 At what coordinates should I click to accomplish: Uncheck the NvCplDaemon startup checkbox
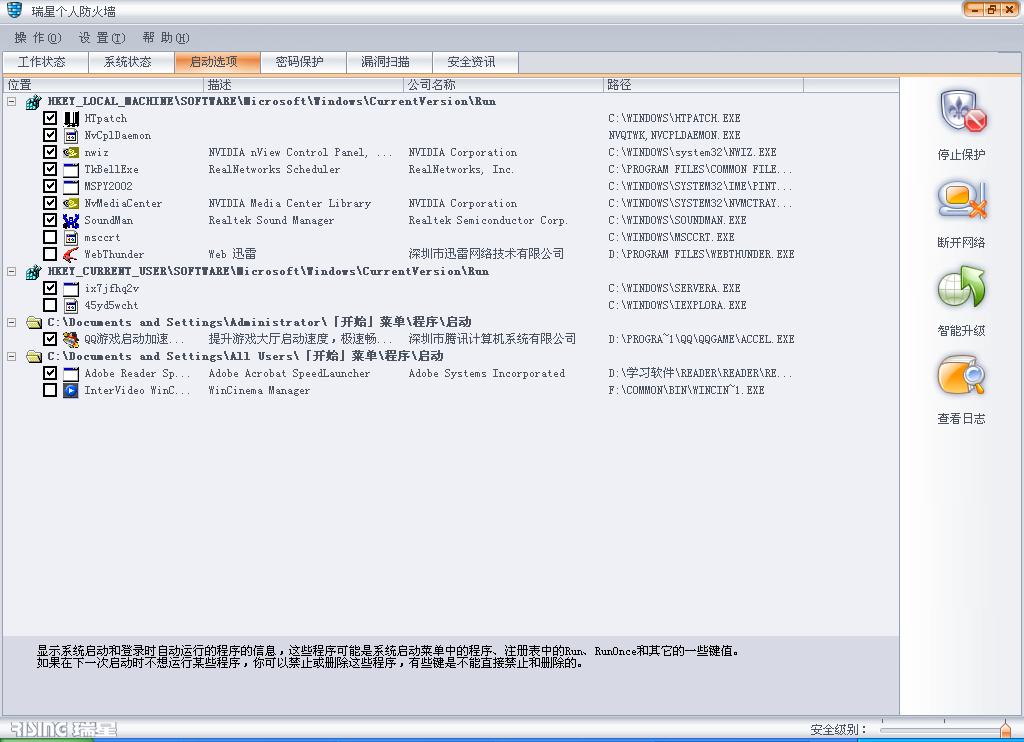pos(50,135)
